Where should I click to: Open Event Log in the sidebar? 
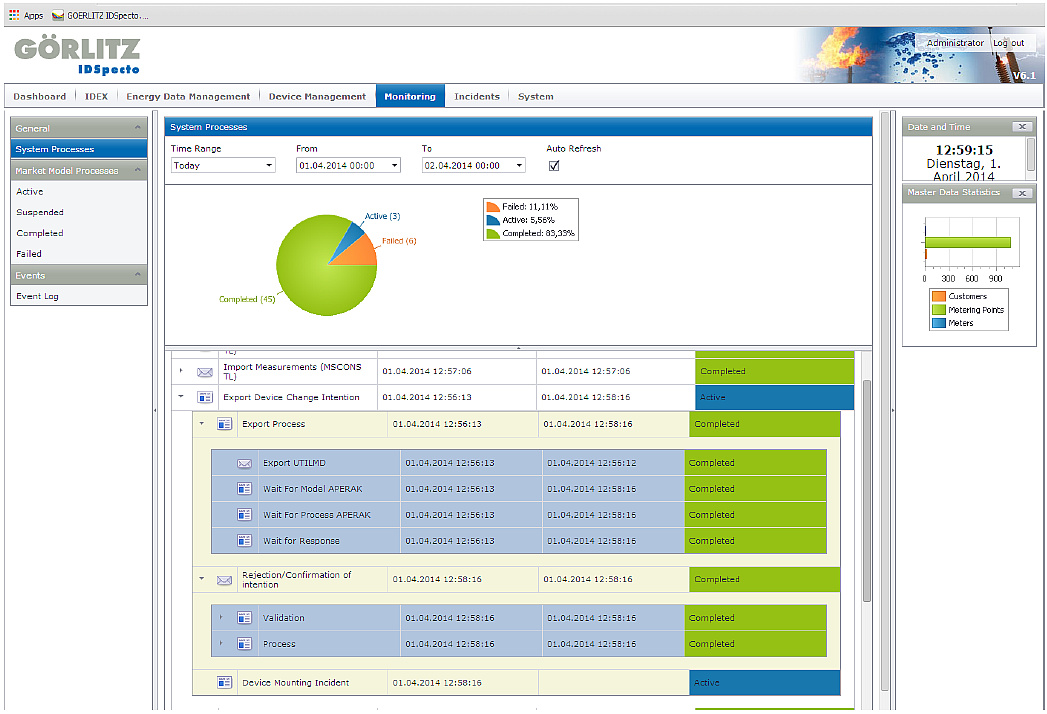[37, 297]
